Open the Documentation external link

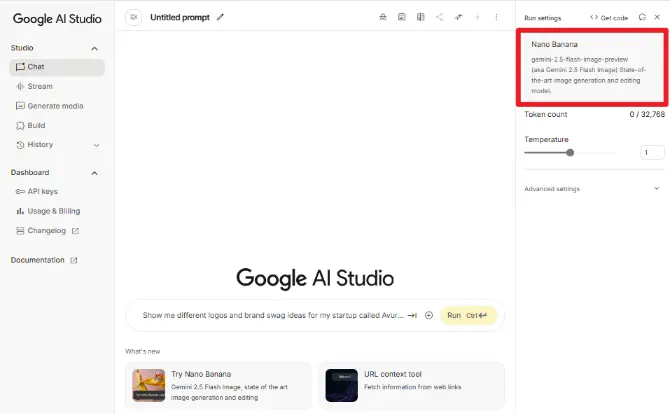click(44, 260)
